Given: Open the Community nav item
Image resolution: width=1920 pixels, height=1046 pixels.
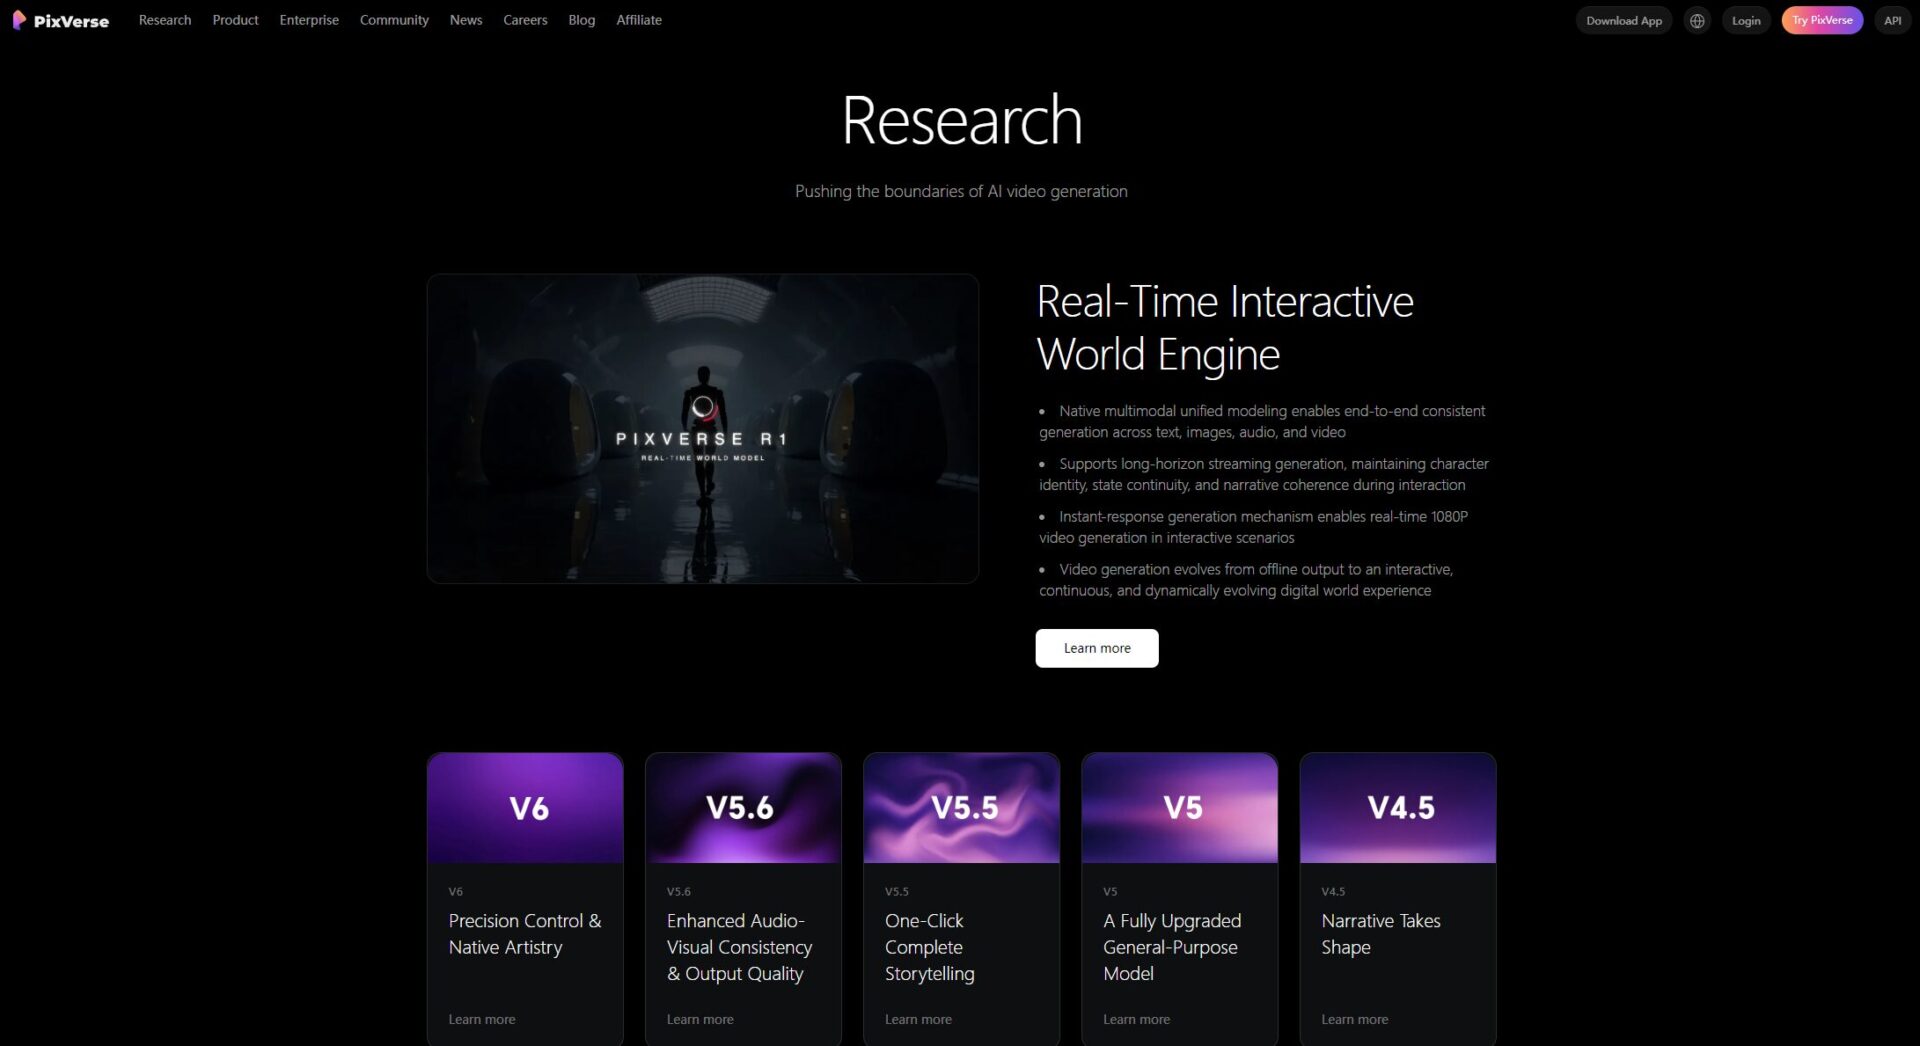Looking at the screenshot, I should click(394, 20).
